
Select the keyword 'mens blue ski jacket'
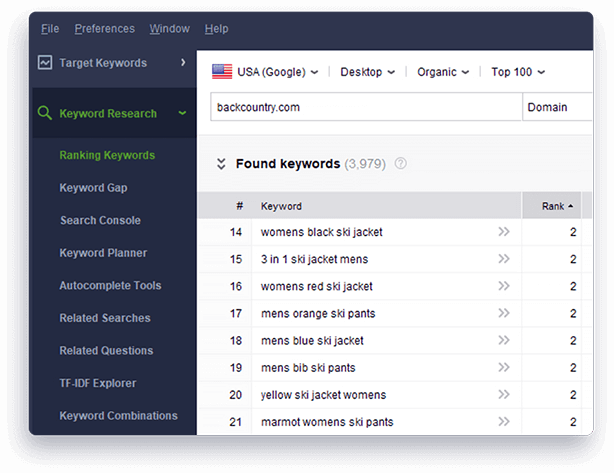pyautogui.click(x=312, y=341)
